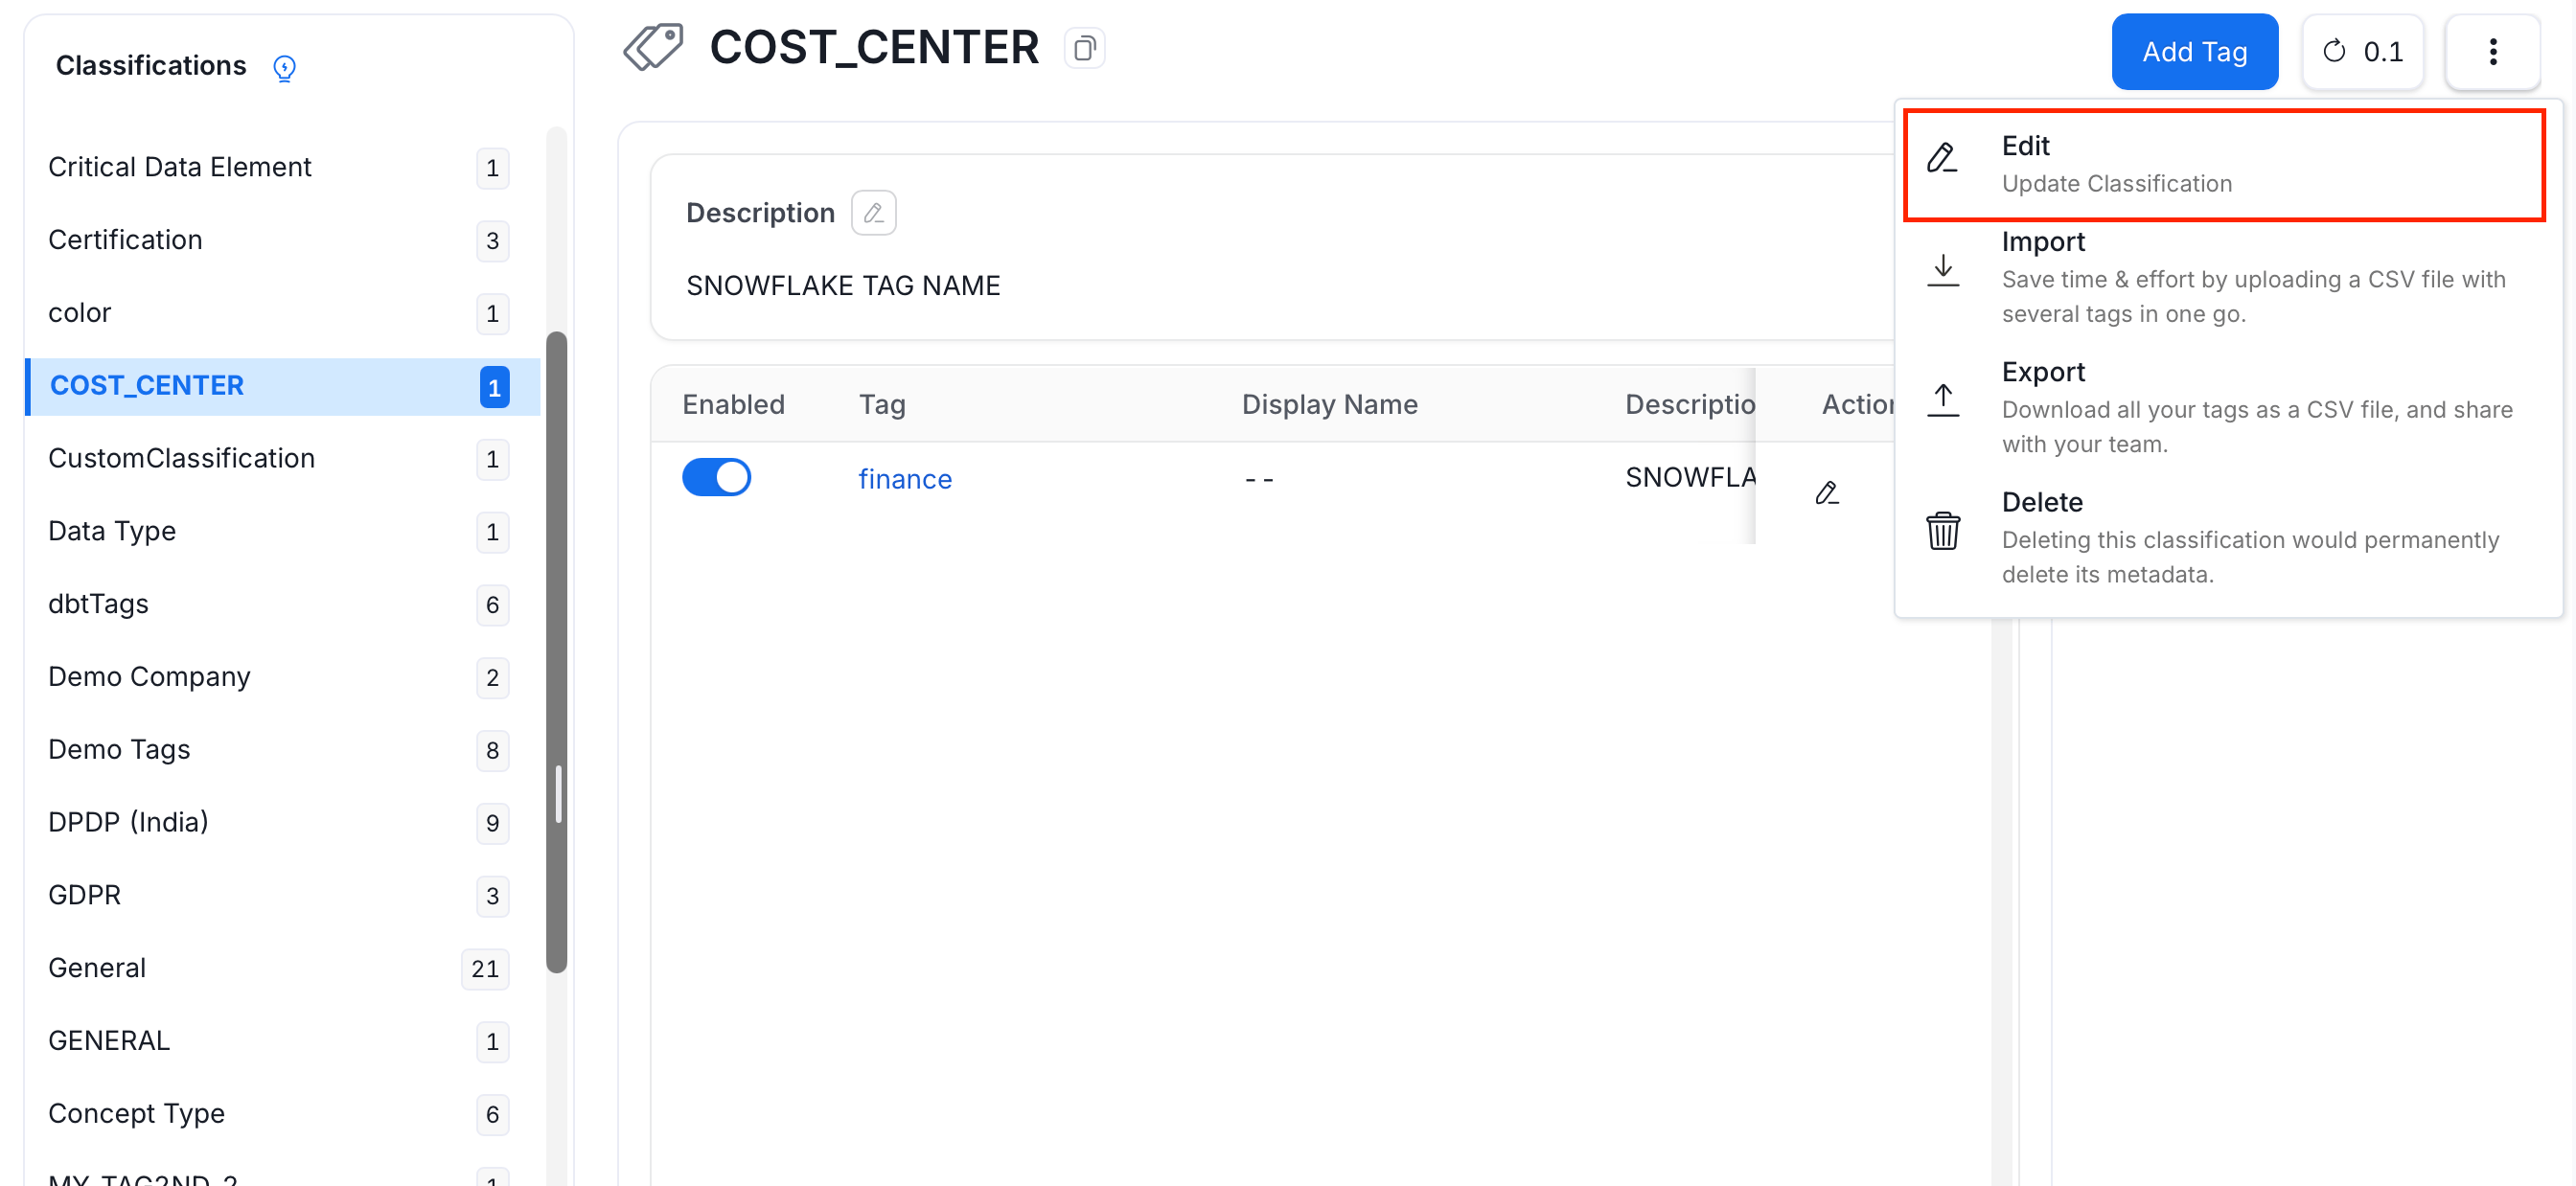This screenshot has width=2576, height=1186.
Task: Open the finance tag link
Action: [904, 479]
